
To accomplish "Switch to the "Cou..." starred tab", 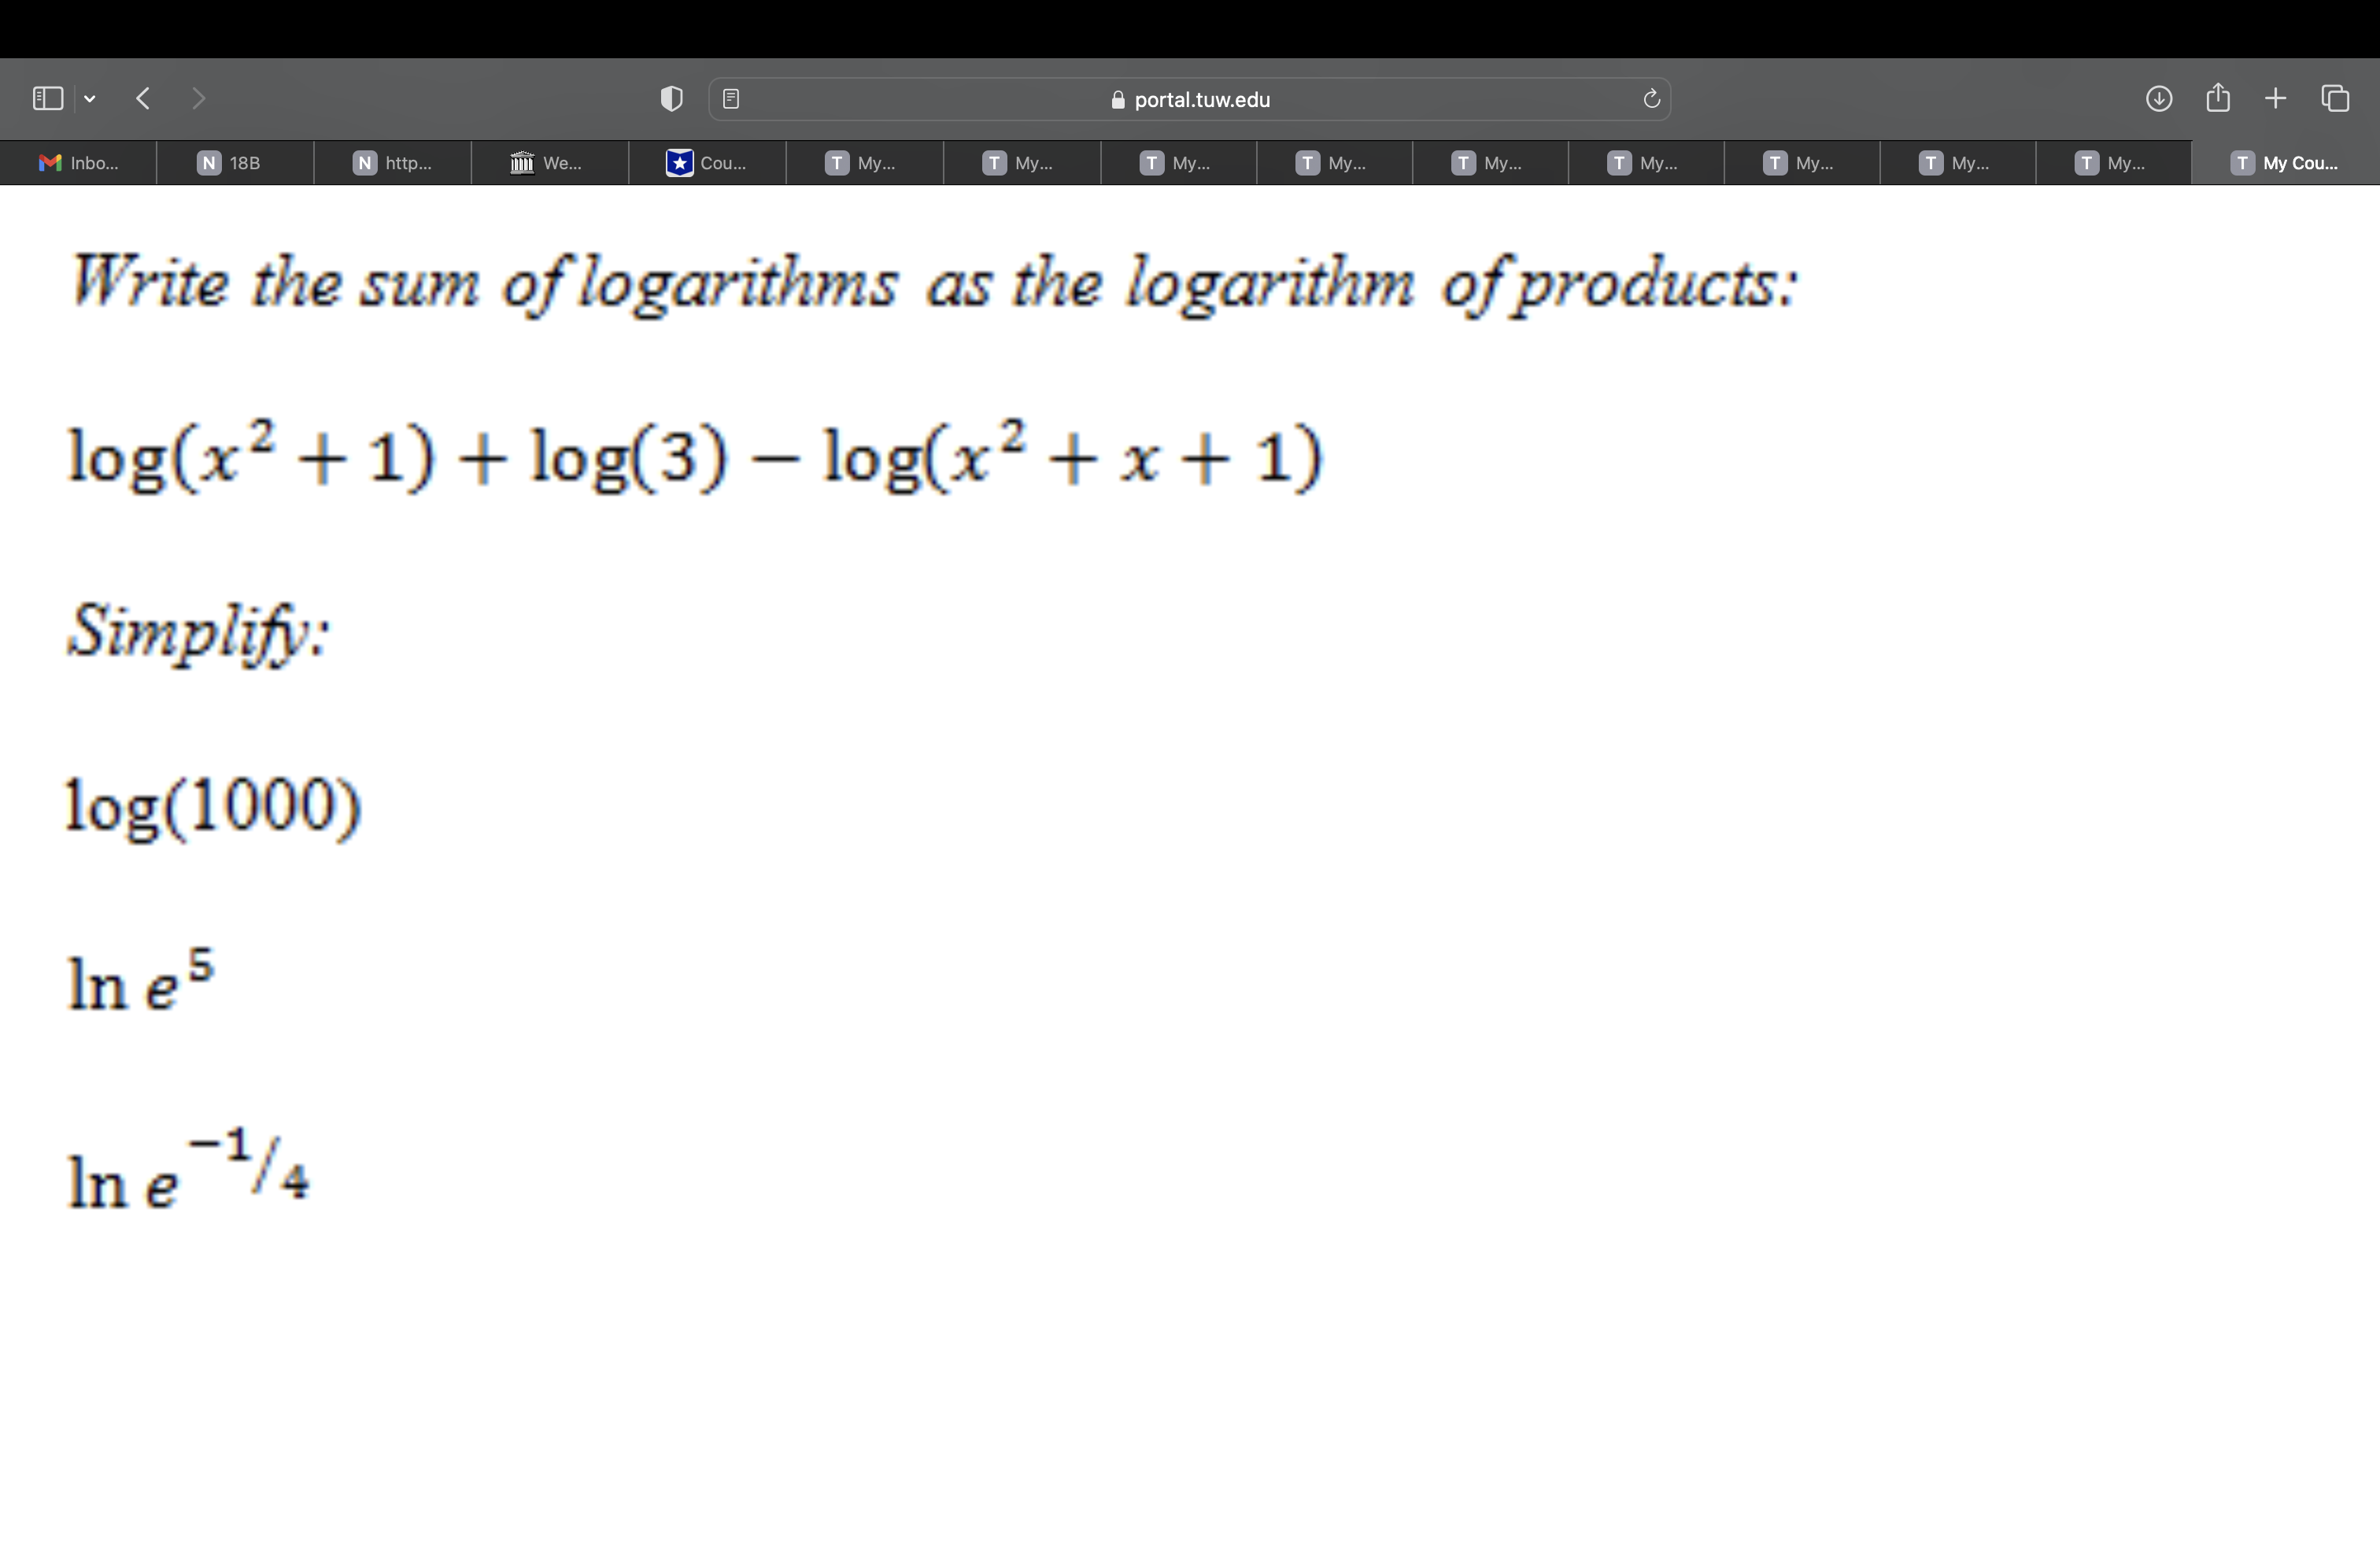I will [x=707, y=163].
